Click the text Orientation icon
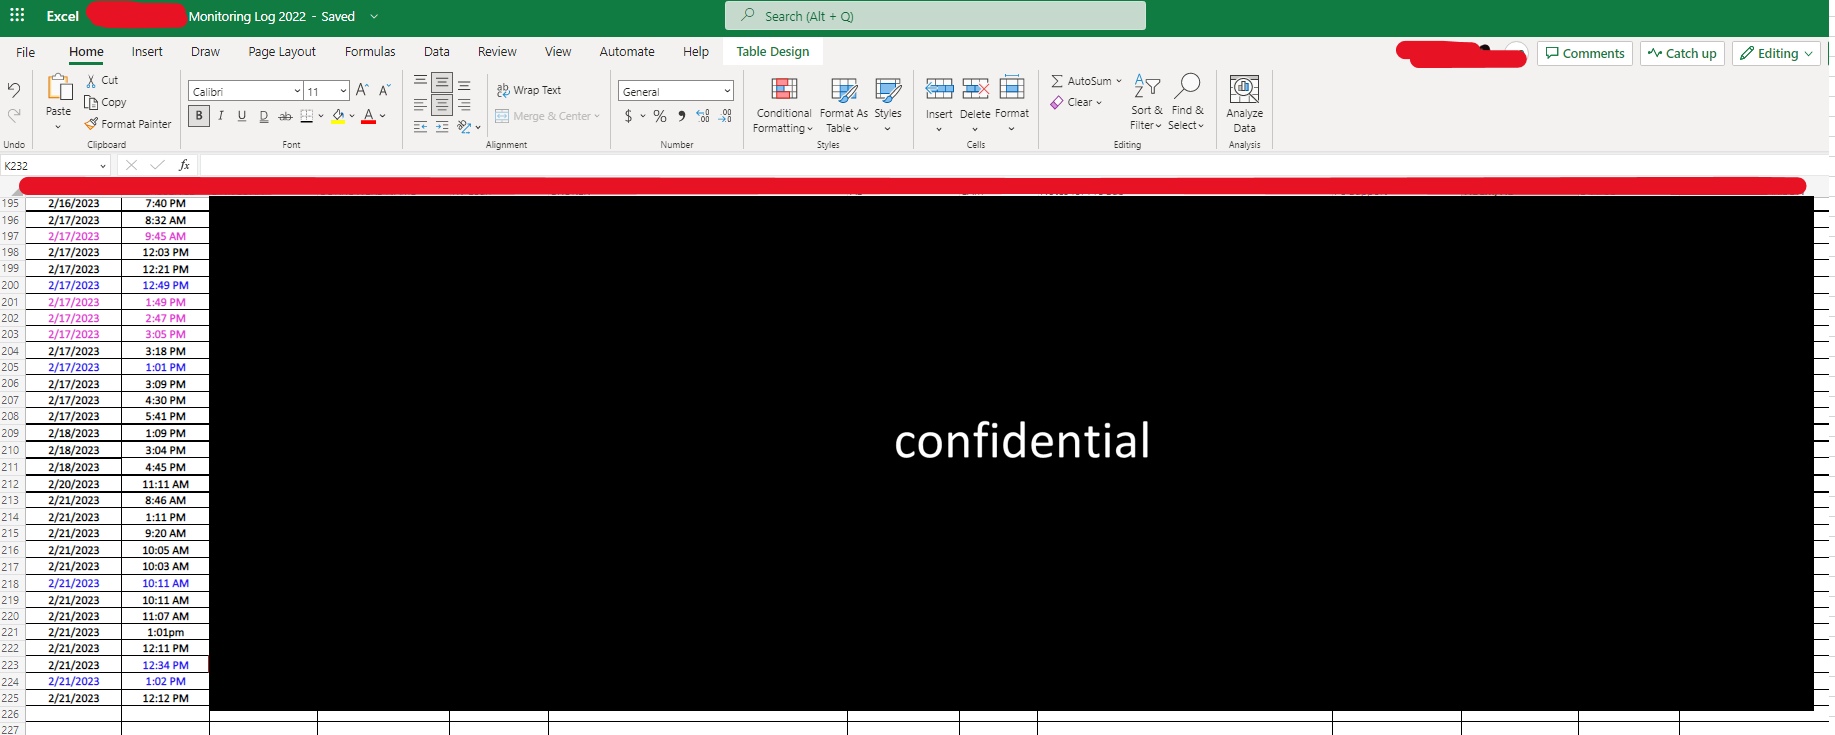1835x735 pixels. coord(464,127)
